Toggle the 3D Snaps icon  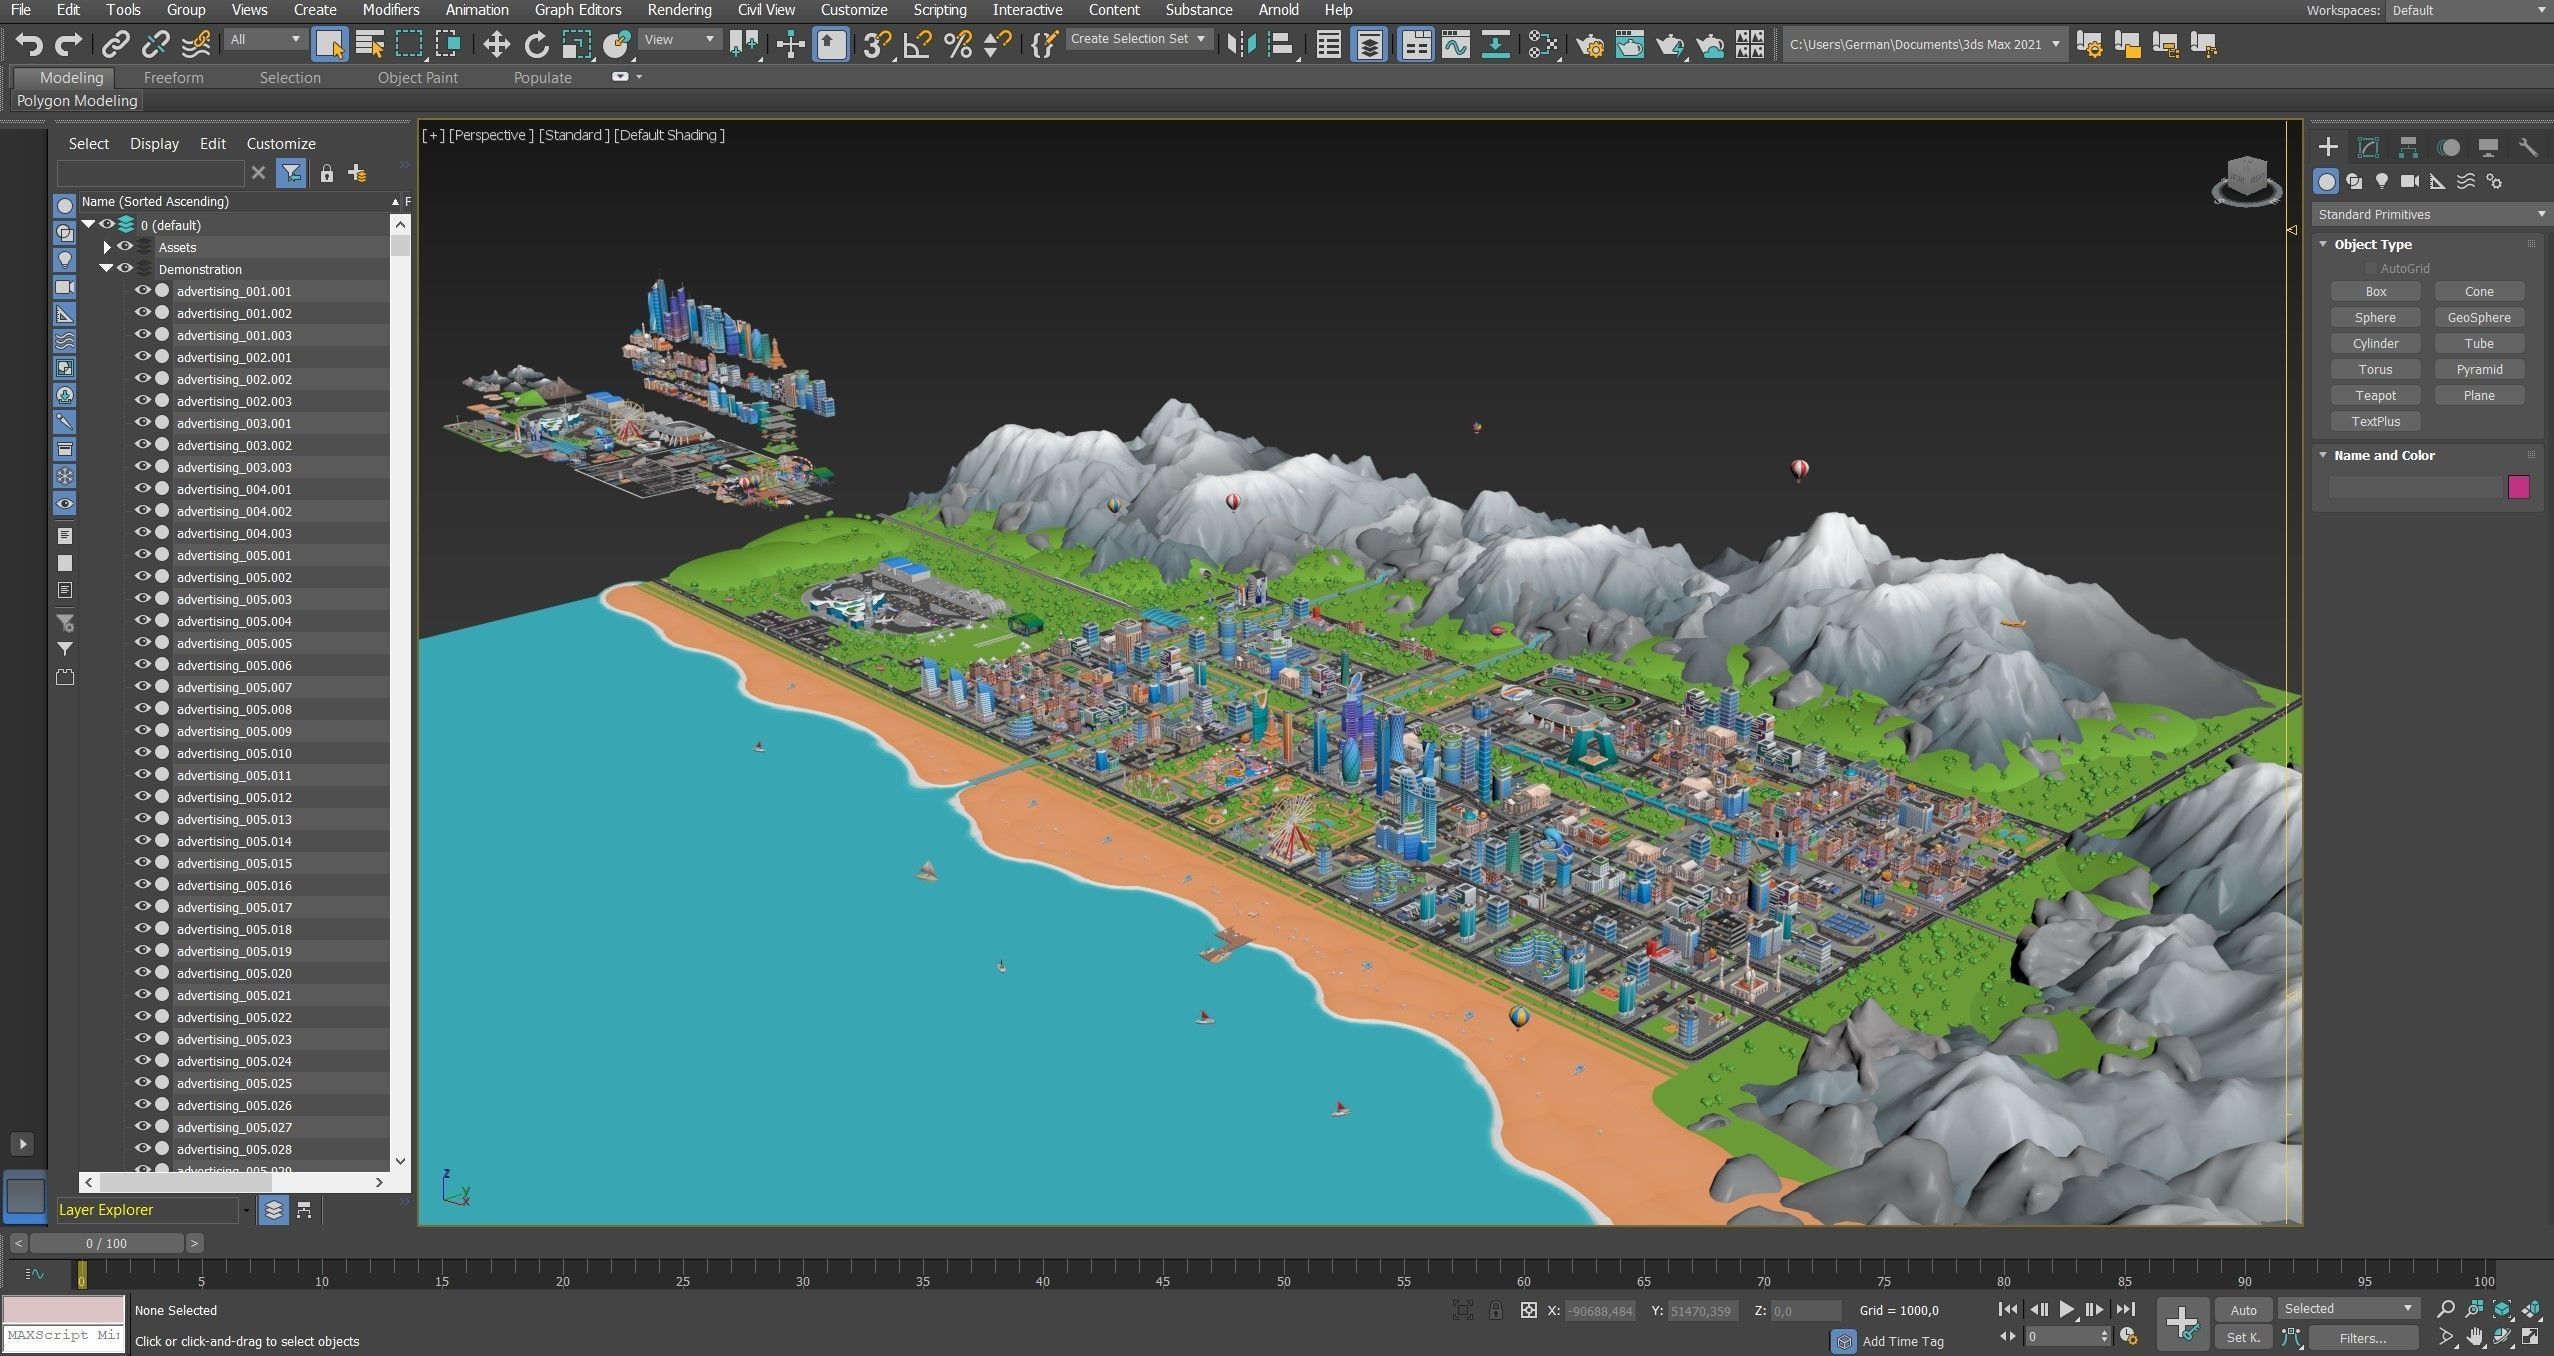pyautogui.click(x=877, y=44)
